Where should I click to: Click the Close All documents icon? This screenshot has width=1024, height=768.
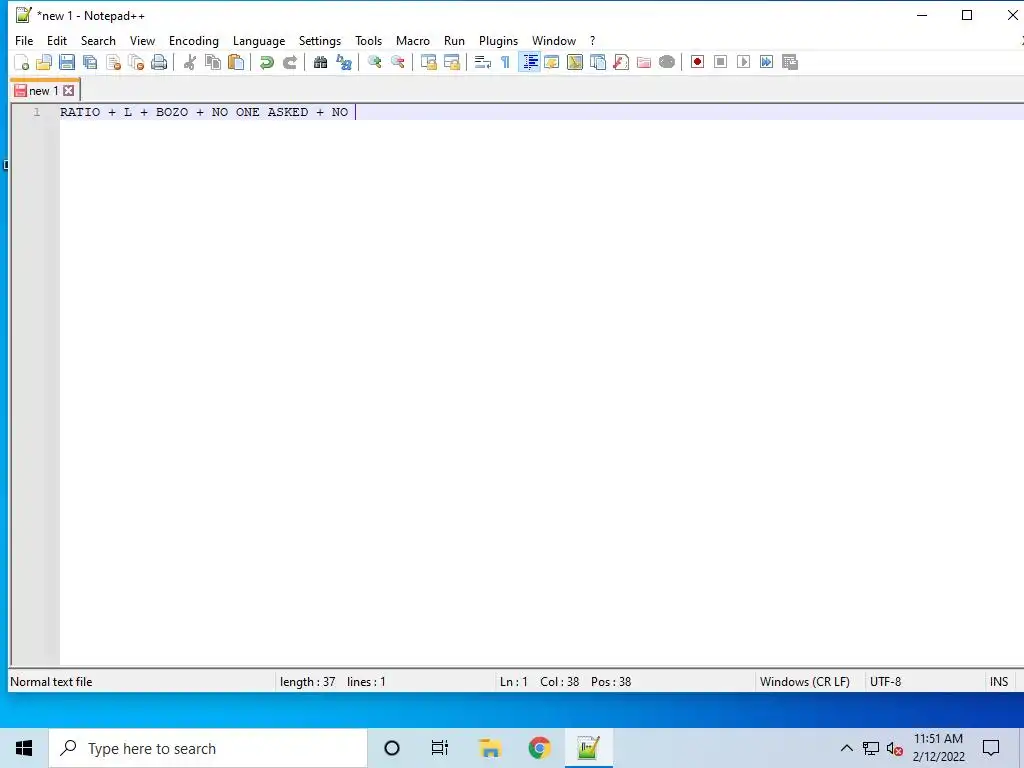[136, 62]
